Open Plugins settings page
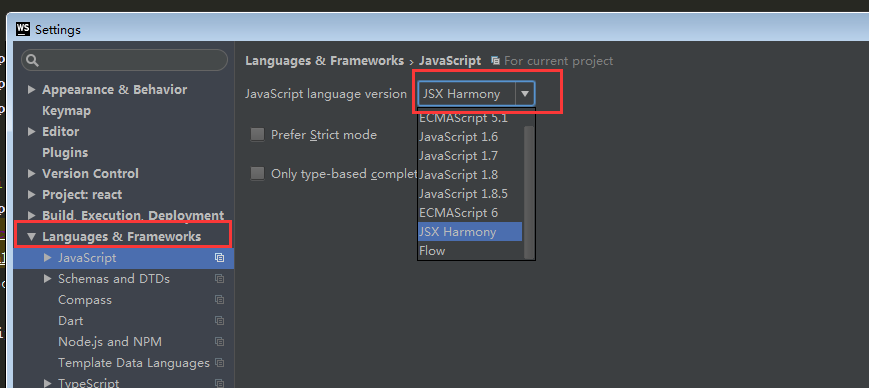 pyautogui.click(x=65, y=152)
